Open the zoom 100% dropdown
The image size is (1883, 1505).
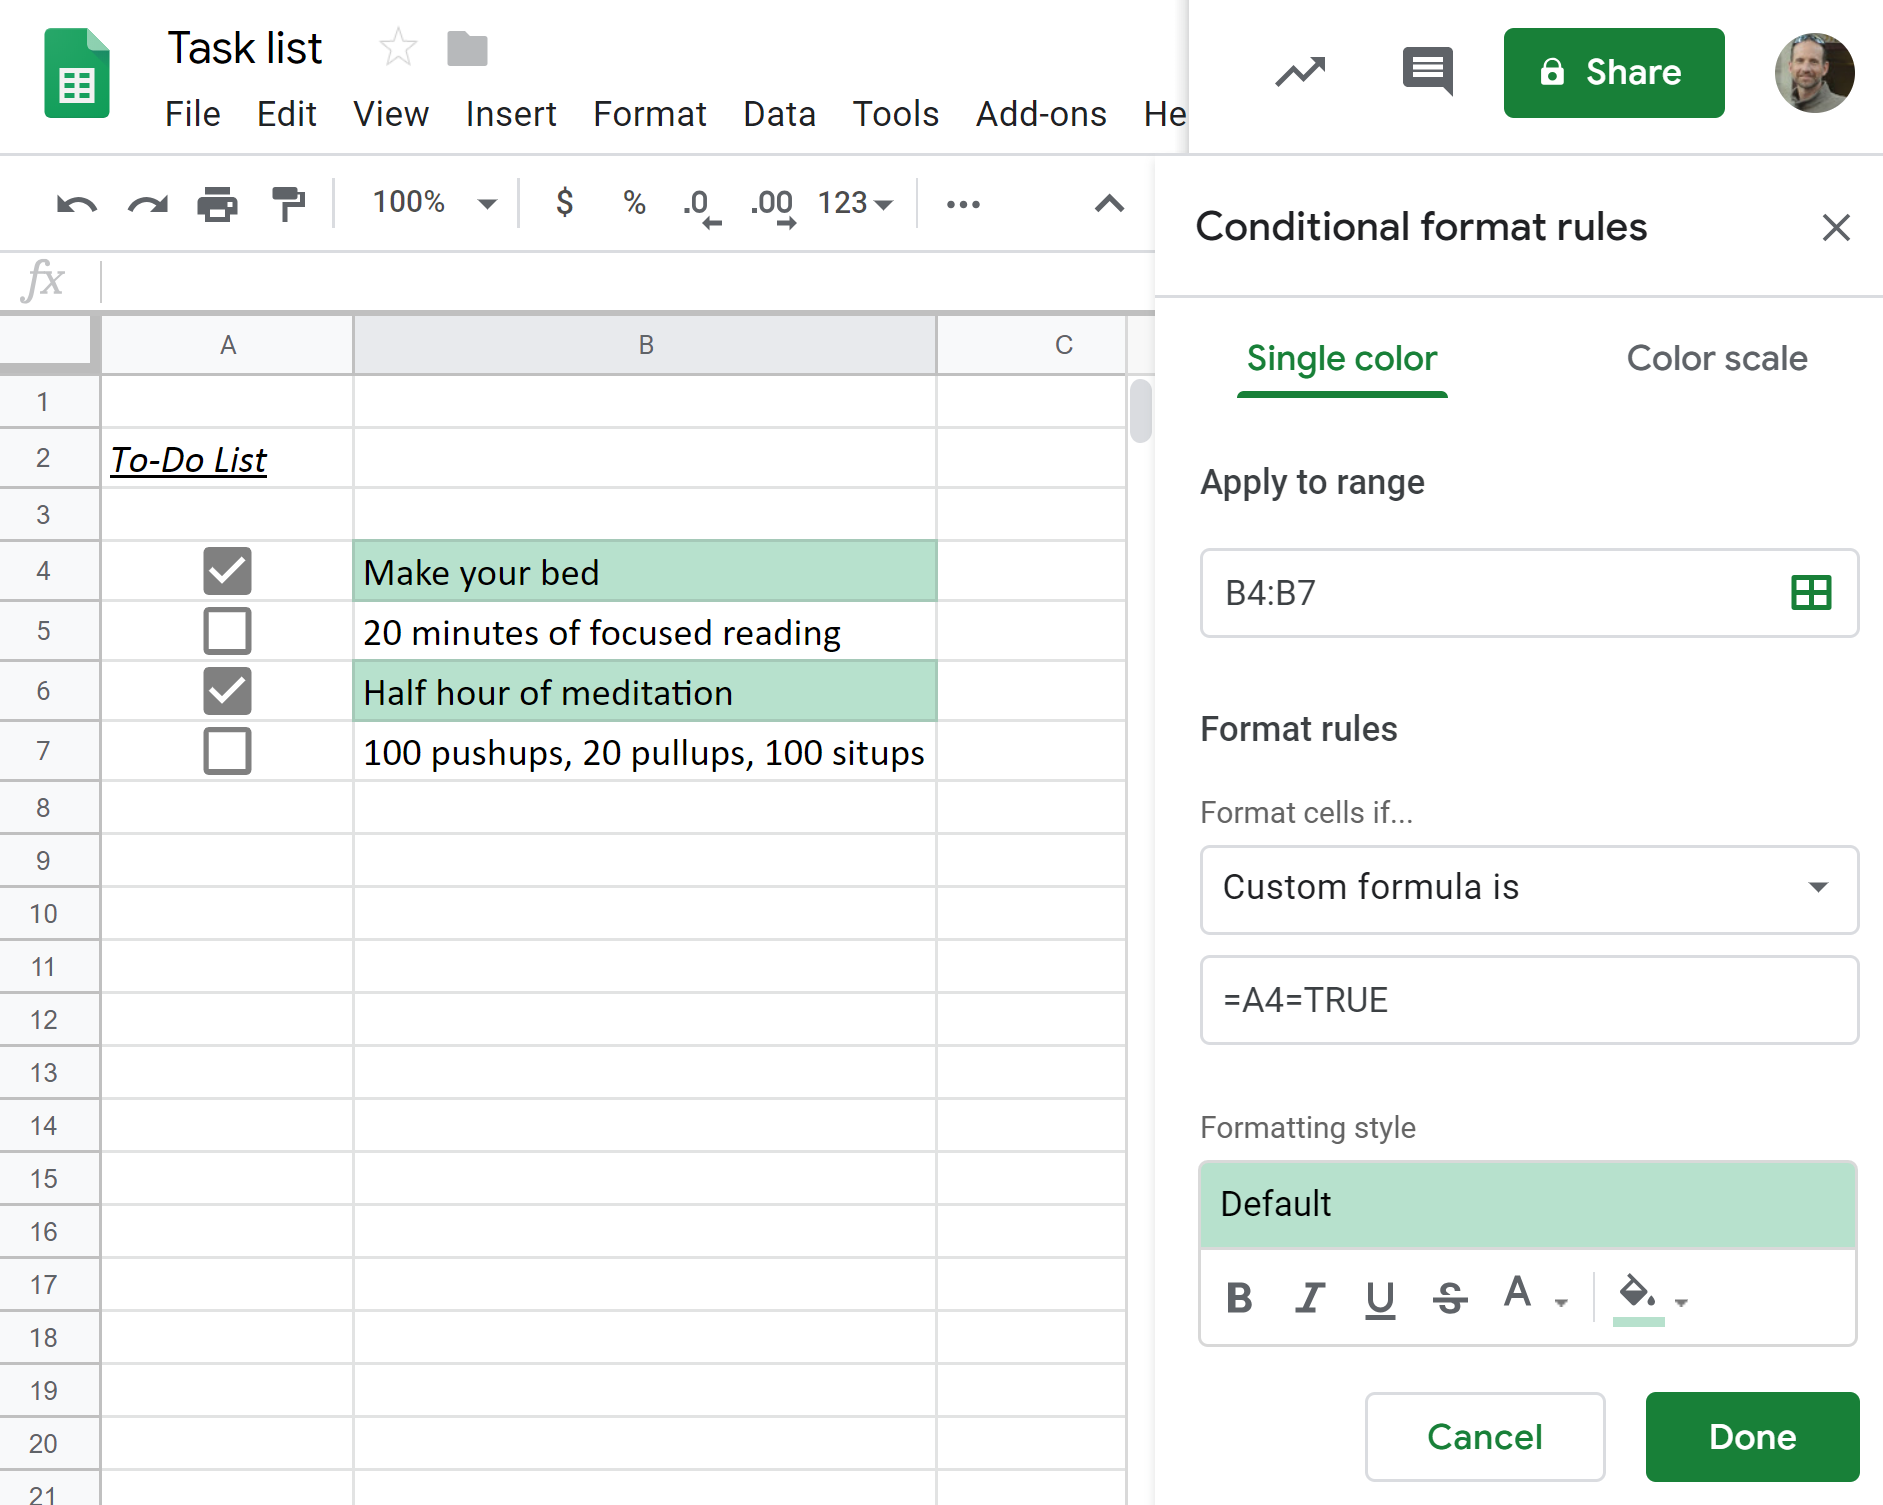pyautogui.click(x=434, y=203)
